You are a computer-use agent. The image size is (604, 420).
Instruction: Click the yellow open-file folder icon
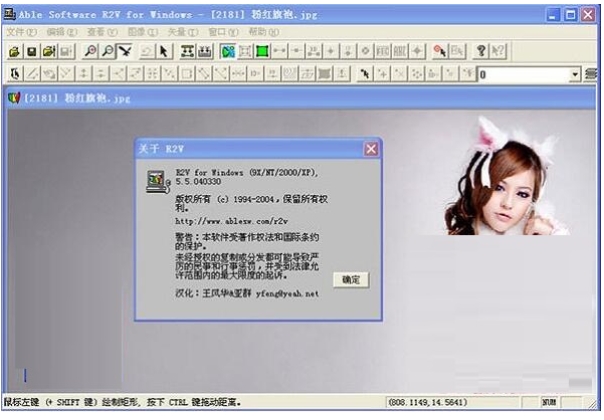(15, 51)
